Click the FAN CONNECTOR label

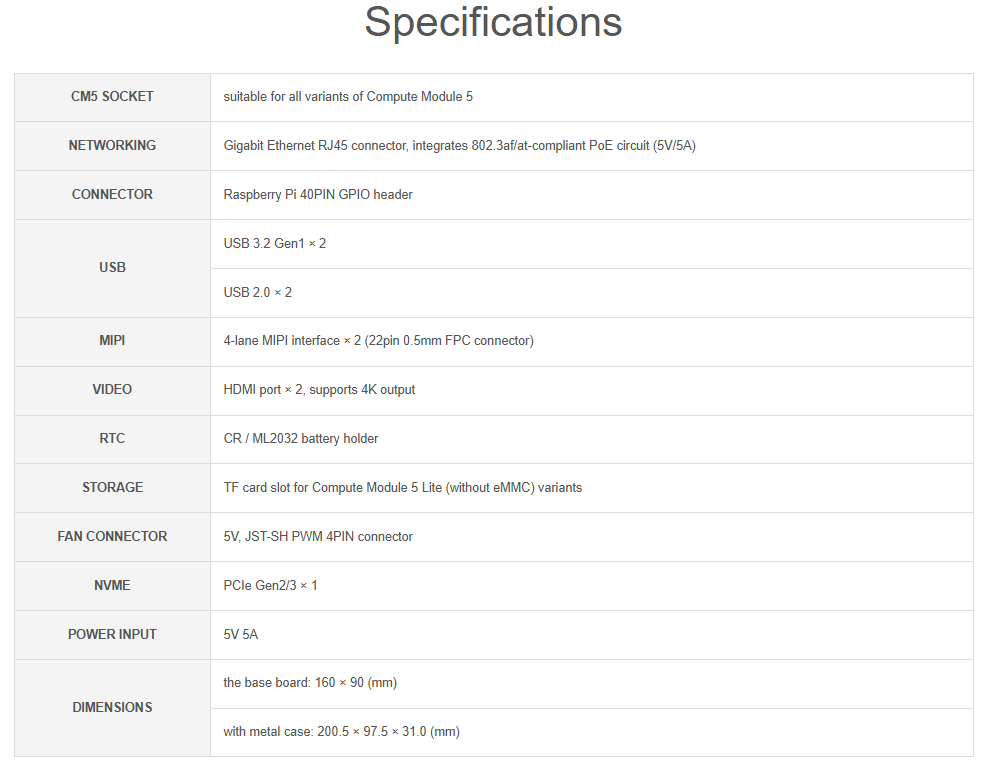[112, 536]
